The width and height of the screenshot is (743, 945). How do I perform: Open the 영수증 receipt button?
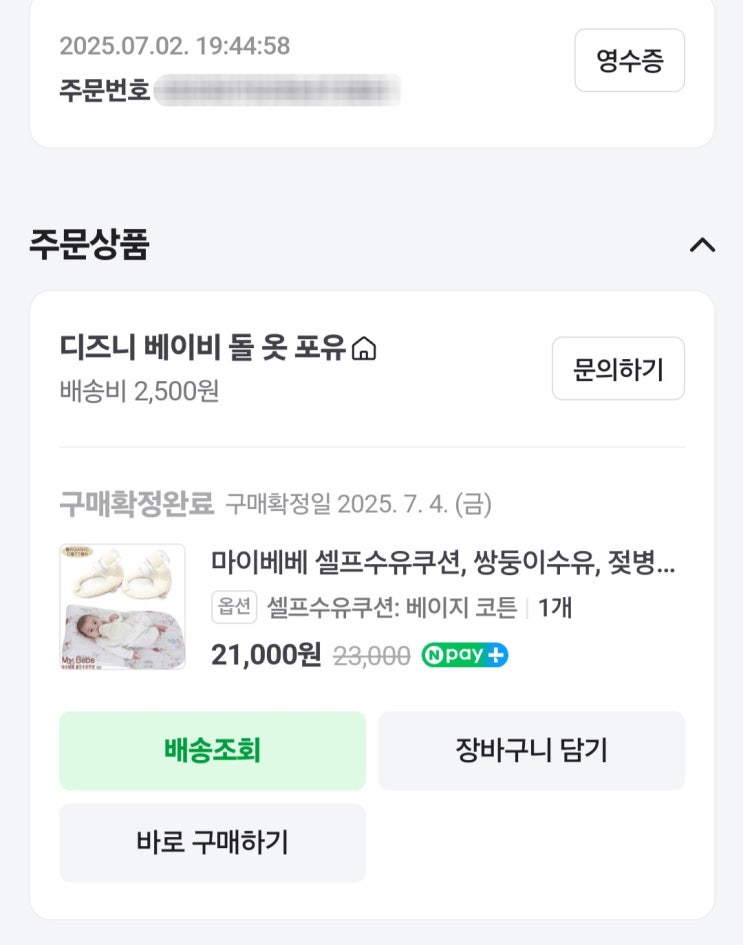click(x=629, y=61)
